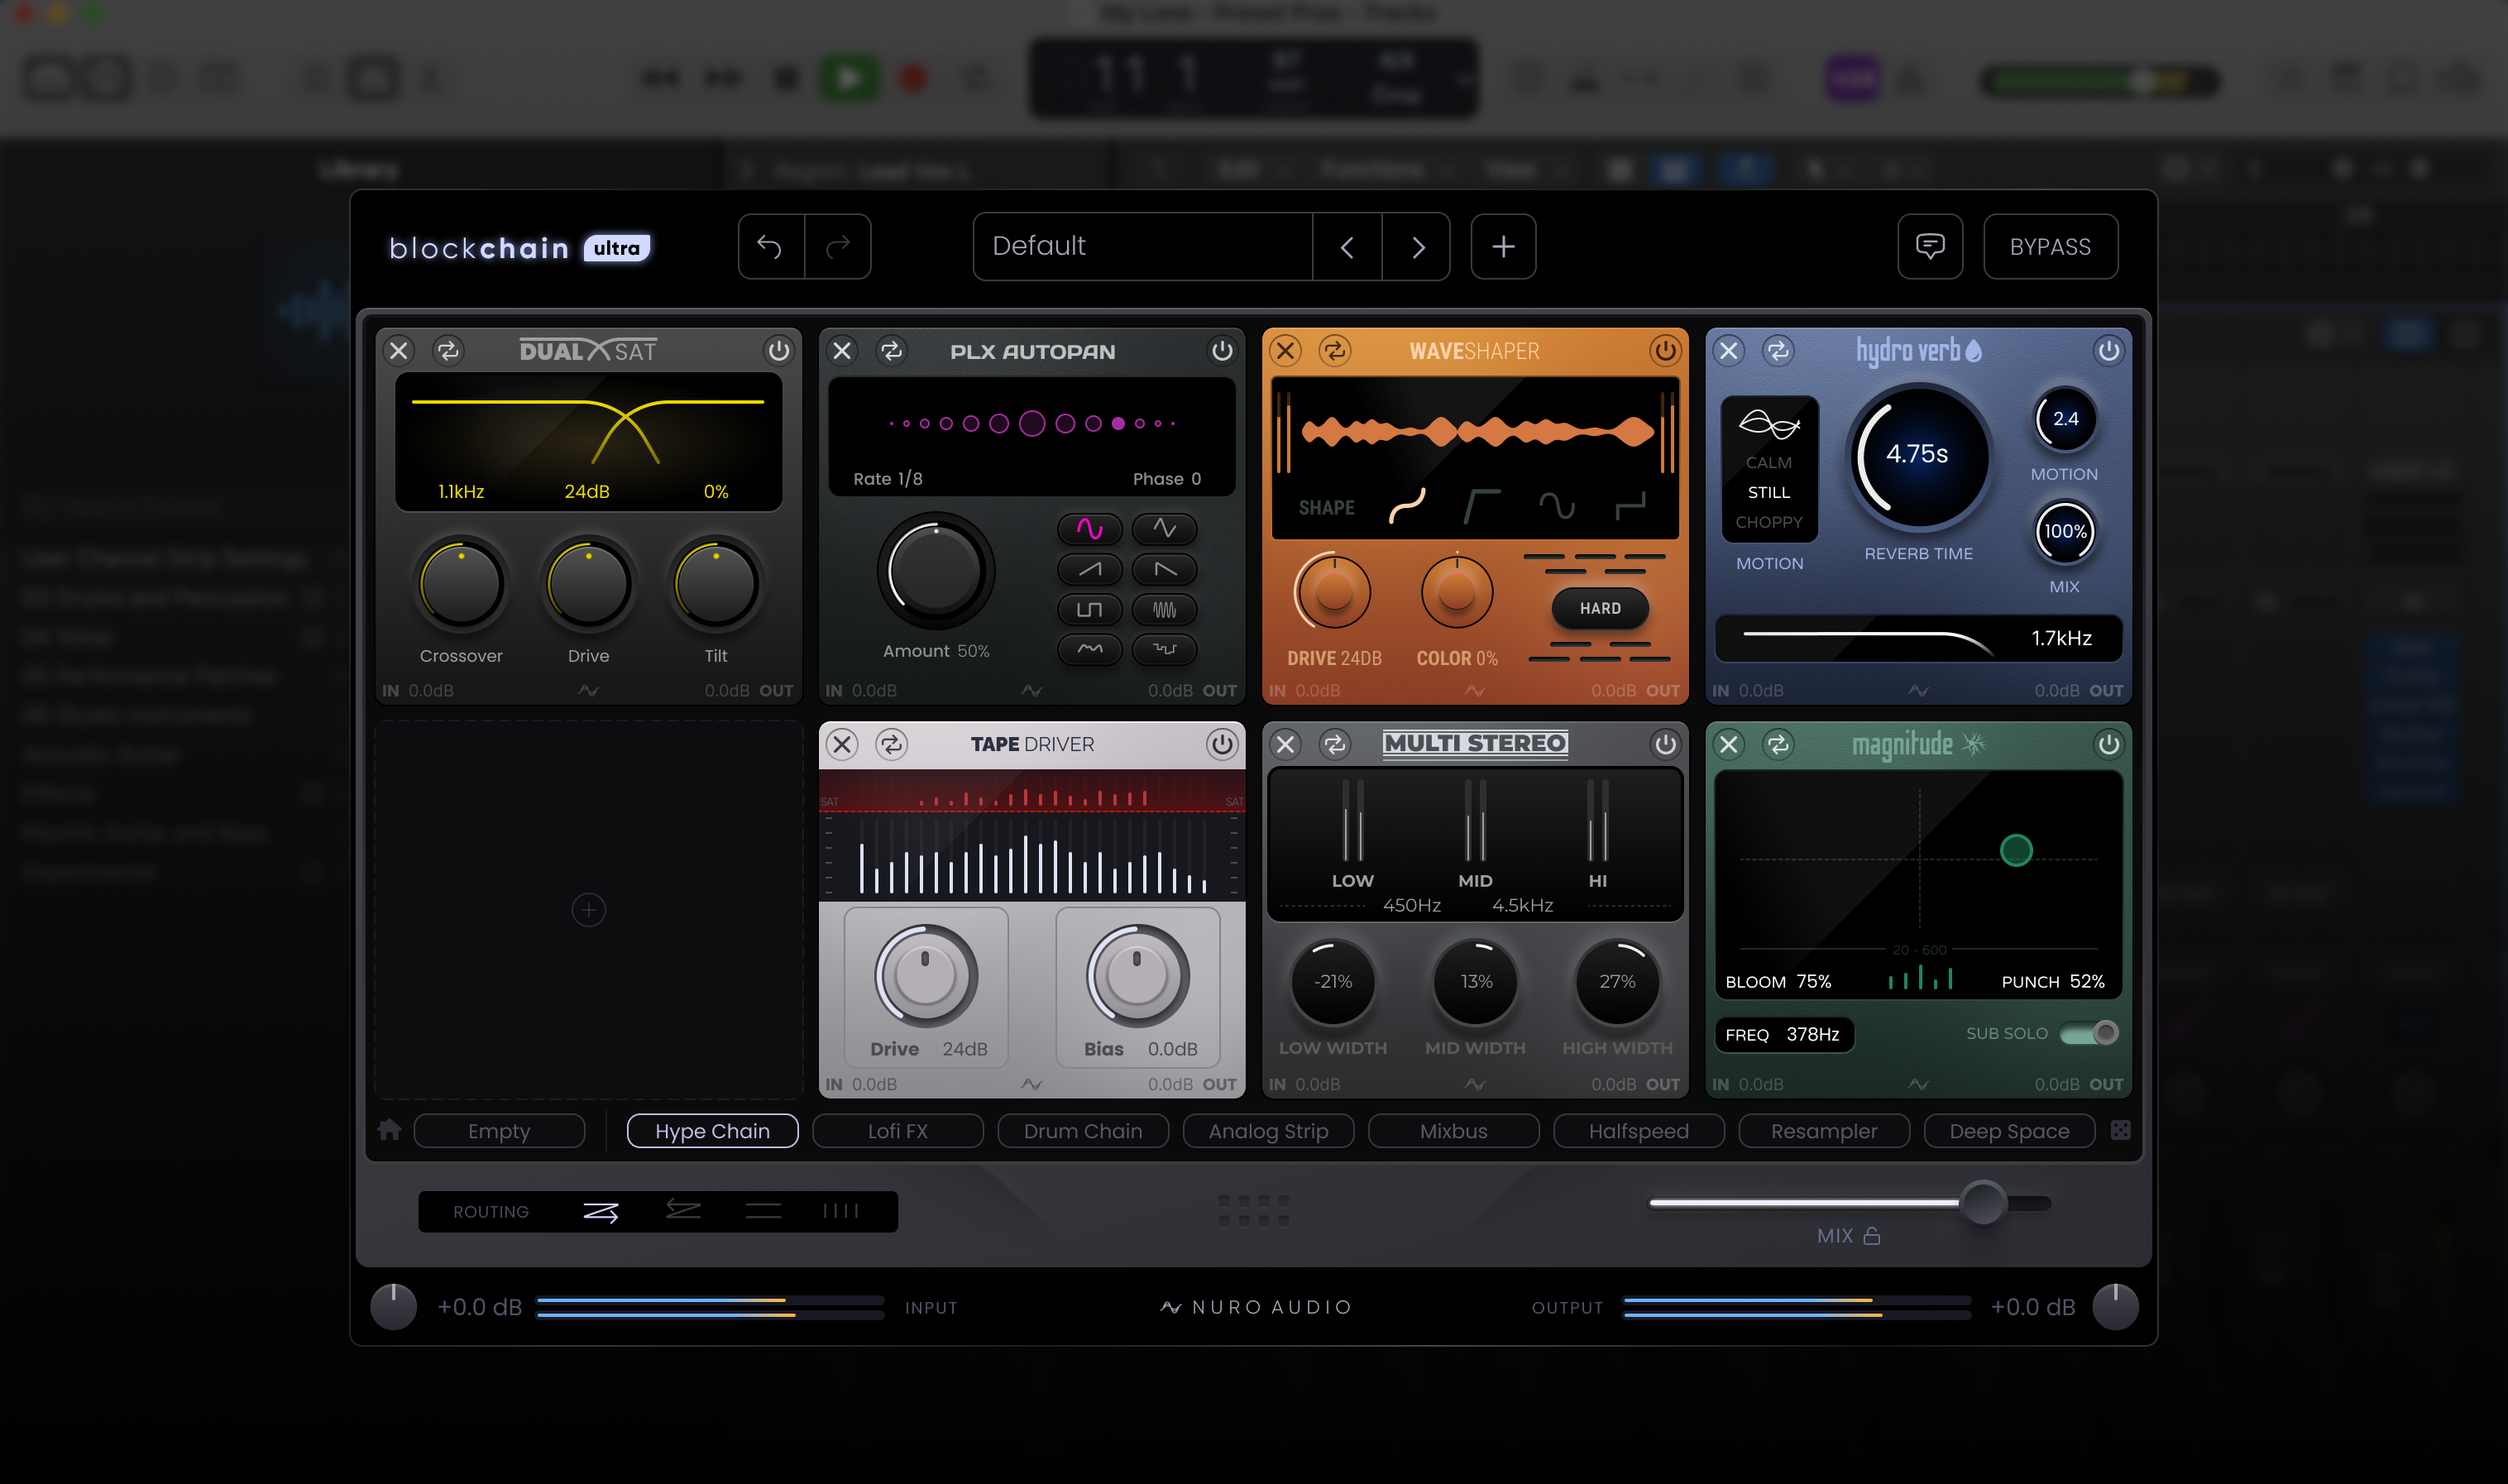This screenshot has height=1484, width=2508.
Task: Go to next preset with right chevron
Action: click(x=1417, y=247)
